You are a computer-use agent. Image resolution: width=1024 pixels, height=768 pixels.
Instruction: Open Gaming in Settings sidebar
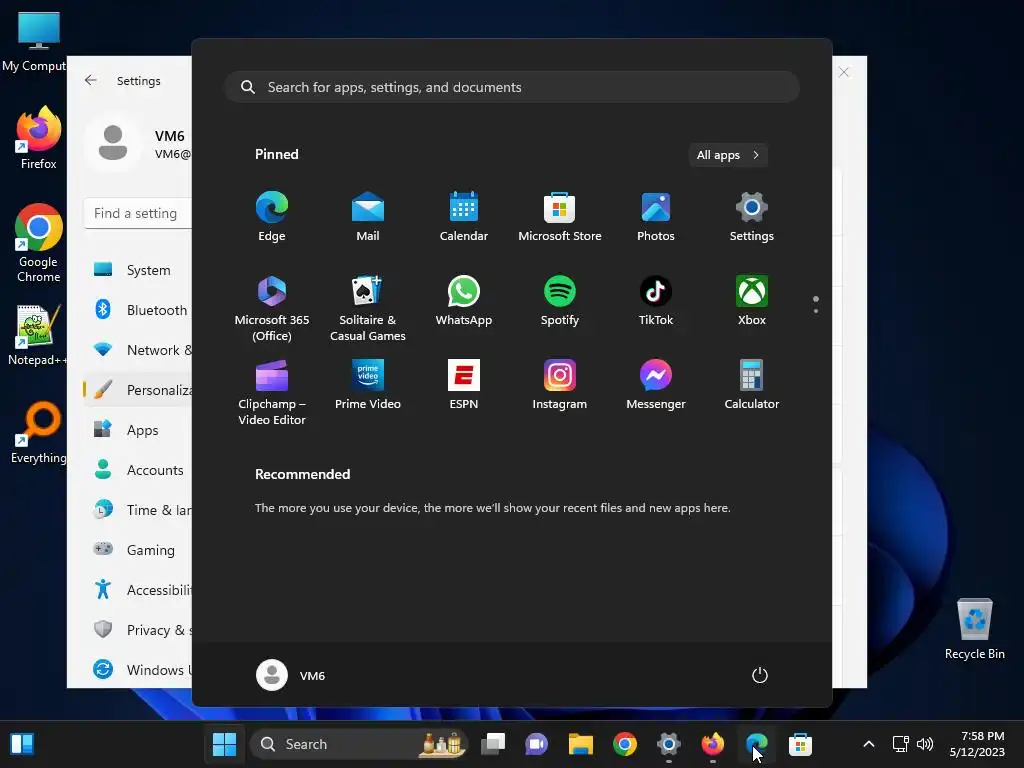pos(138,550)
